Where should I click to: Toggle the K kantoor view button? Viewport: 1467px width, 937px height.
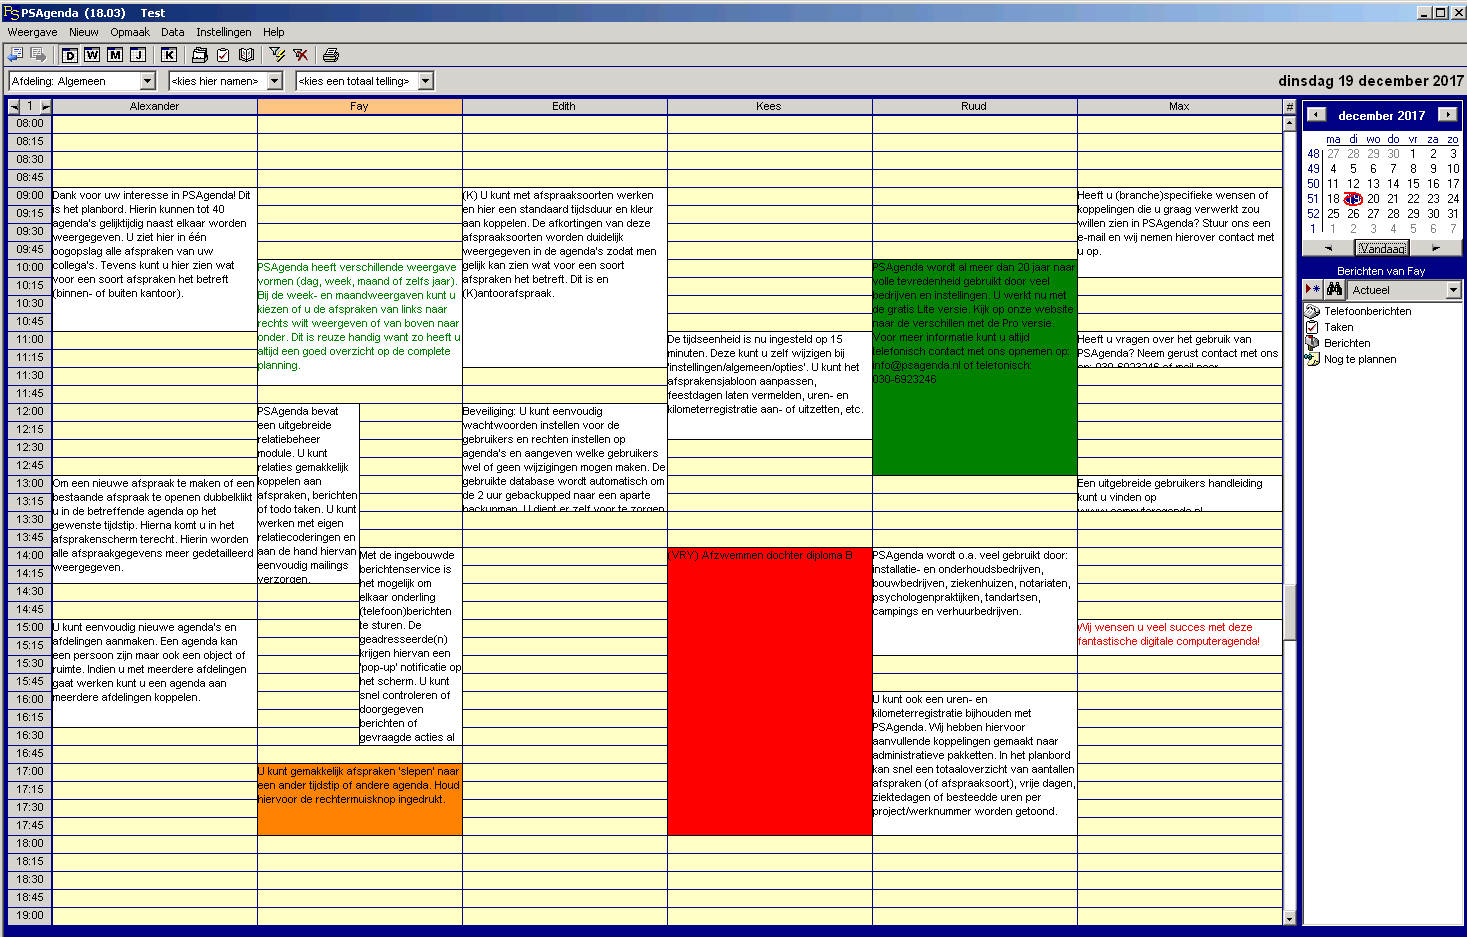(x=168, y=54)
